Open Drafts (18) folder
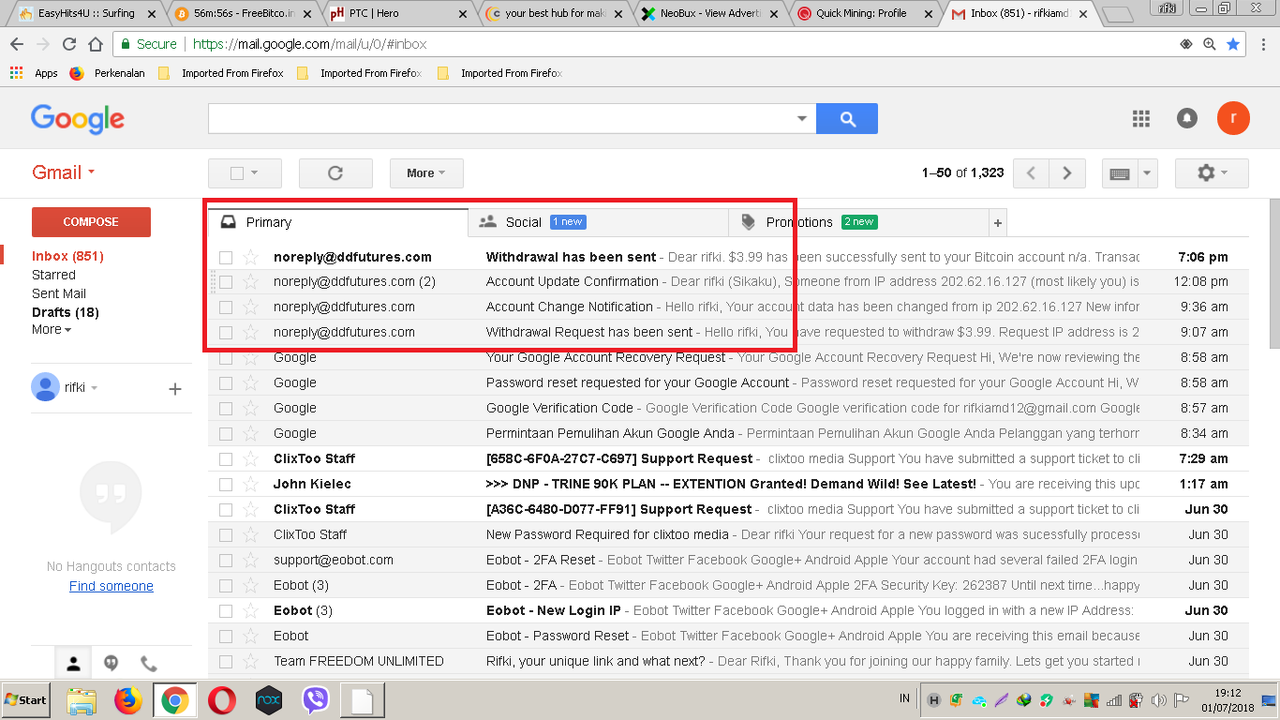 pos(65,312)
